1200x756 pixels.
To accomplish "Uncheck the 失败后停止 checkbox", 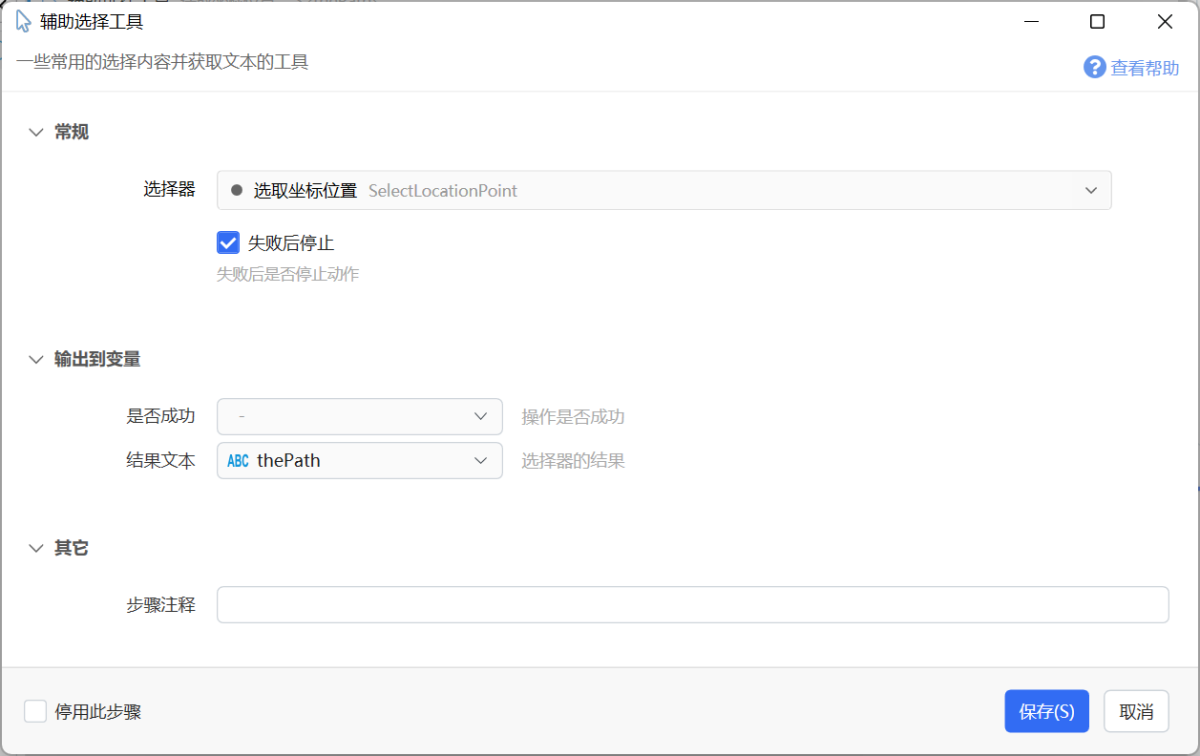I will (228, 242).
